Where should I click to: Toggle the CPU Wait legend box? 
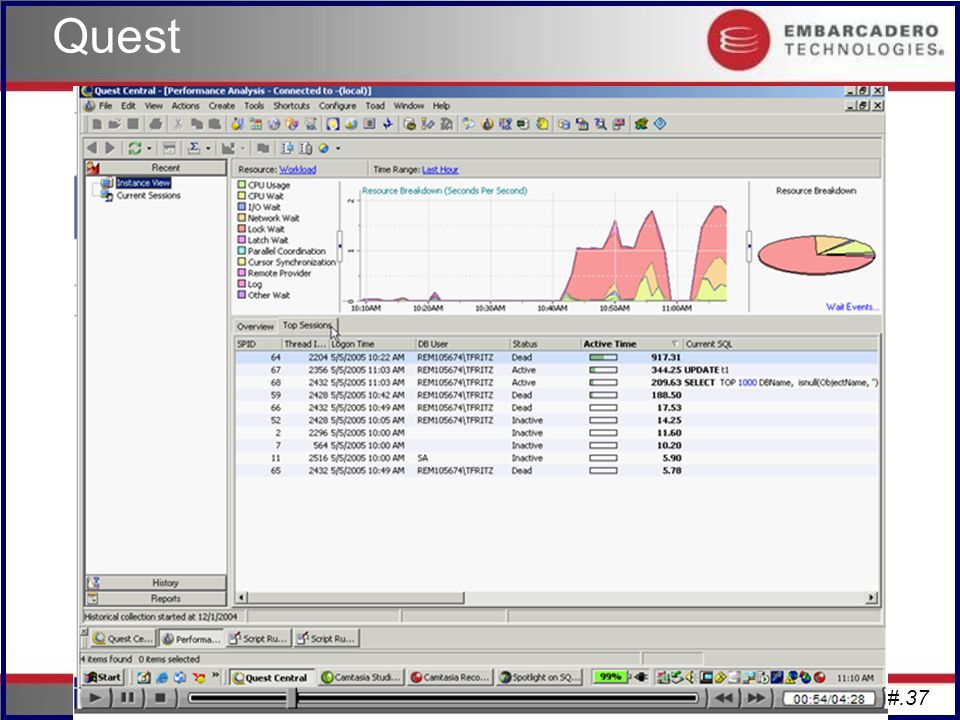tap(241, 196)
